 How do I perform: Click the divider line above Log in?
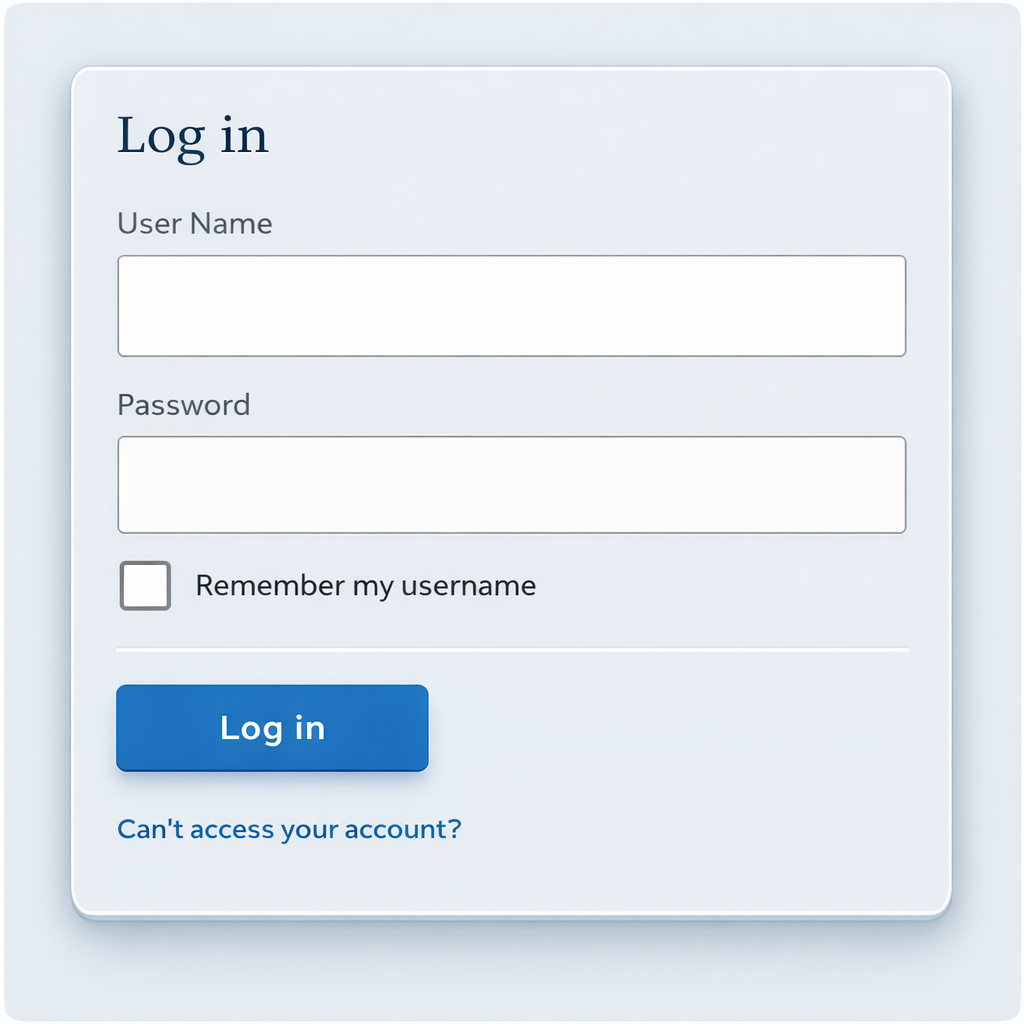tap(512, 650)
